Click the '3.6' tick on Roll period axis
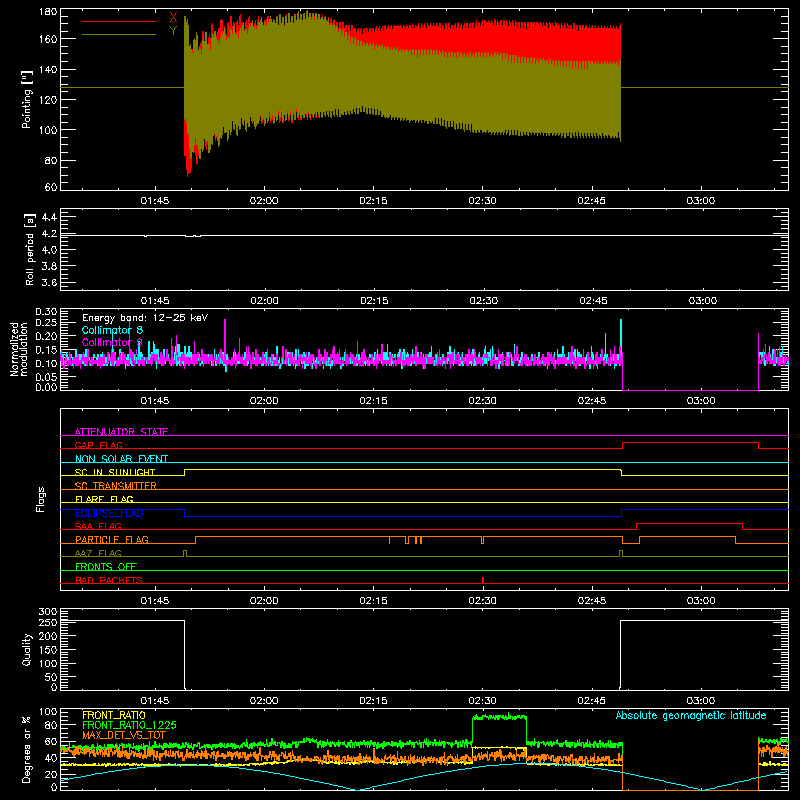800x800 pixels. (49, 283)
